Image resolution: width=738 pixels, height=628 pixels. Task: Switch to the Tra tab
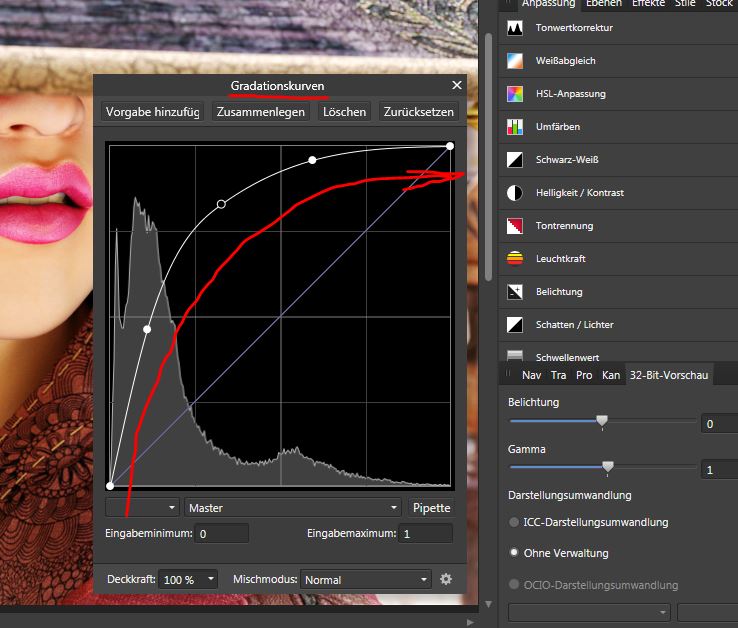[x=559, y=375]
